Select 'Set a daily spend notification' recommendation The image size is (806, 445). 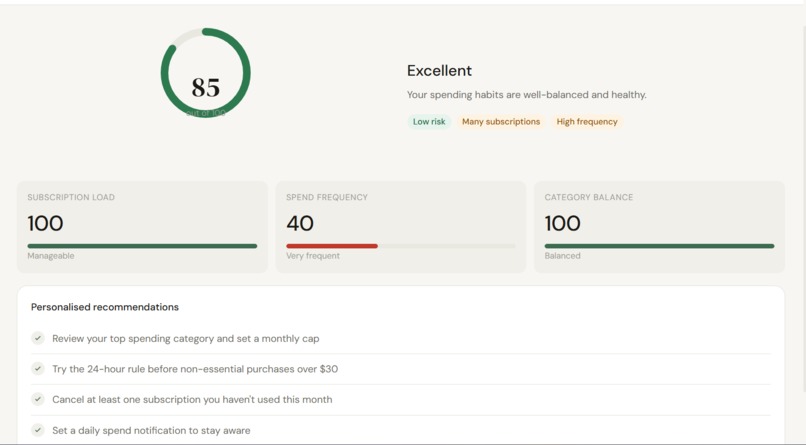(x=401, y=430)
